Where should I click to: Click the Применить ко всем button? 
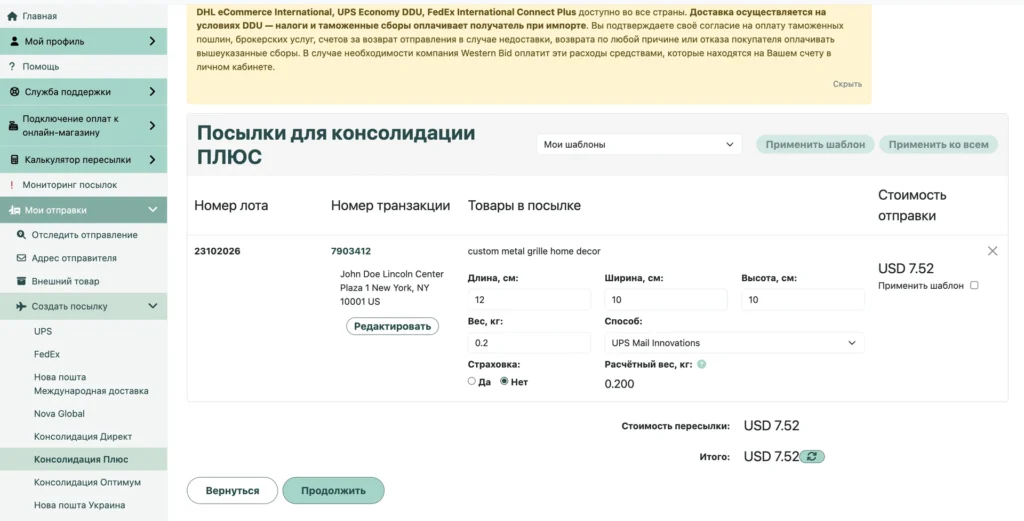click(x=938, y=144)
